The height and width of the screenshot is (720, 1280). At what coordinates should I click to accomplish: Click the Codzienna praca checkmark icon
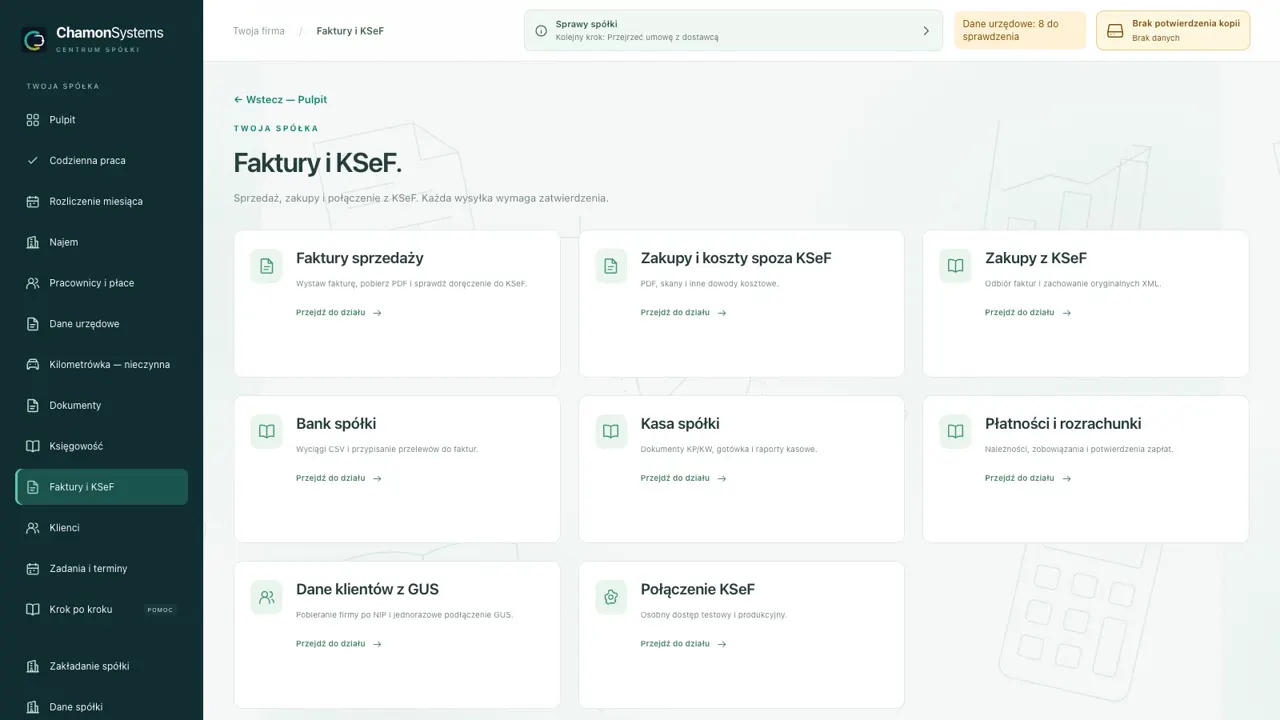(x=32, y=161)
